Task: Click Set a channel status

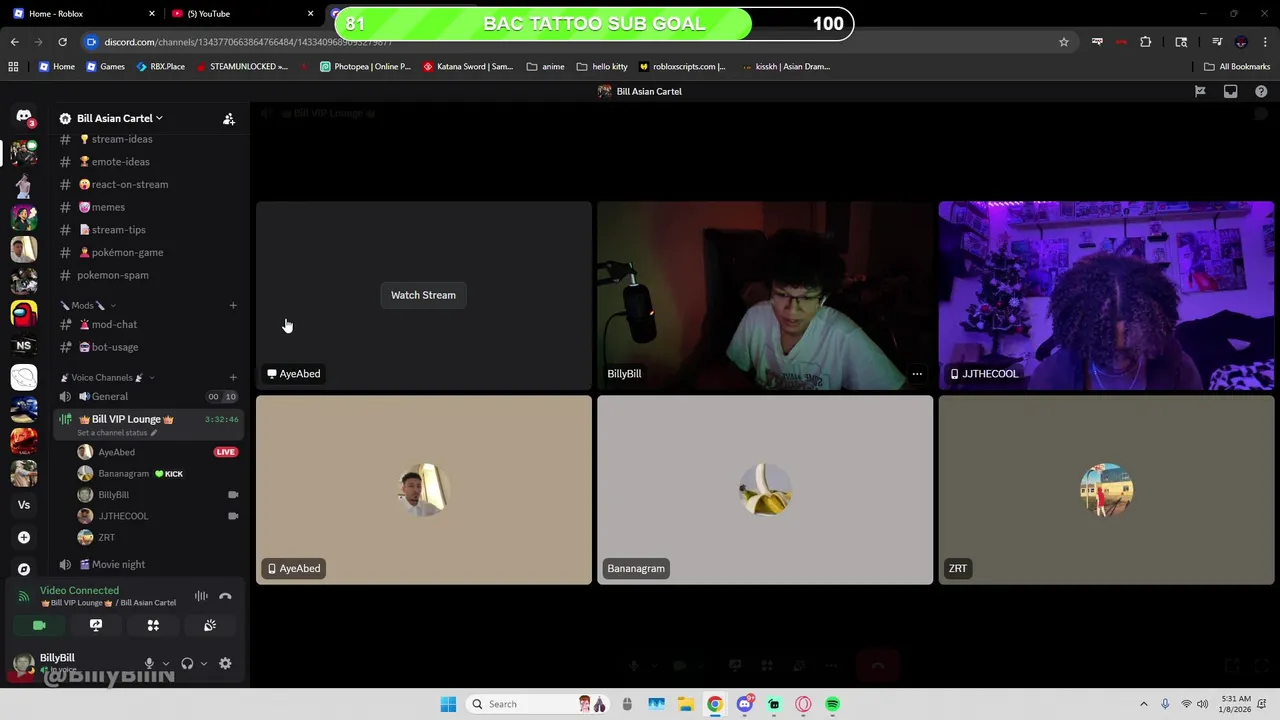Action: (116, 433)
